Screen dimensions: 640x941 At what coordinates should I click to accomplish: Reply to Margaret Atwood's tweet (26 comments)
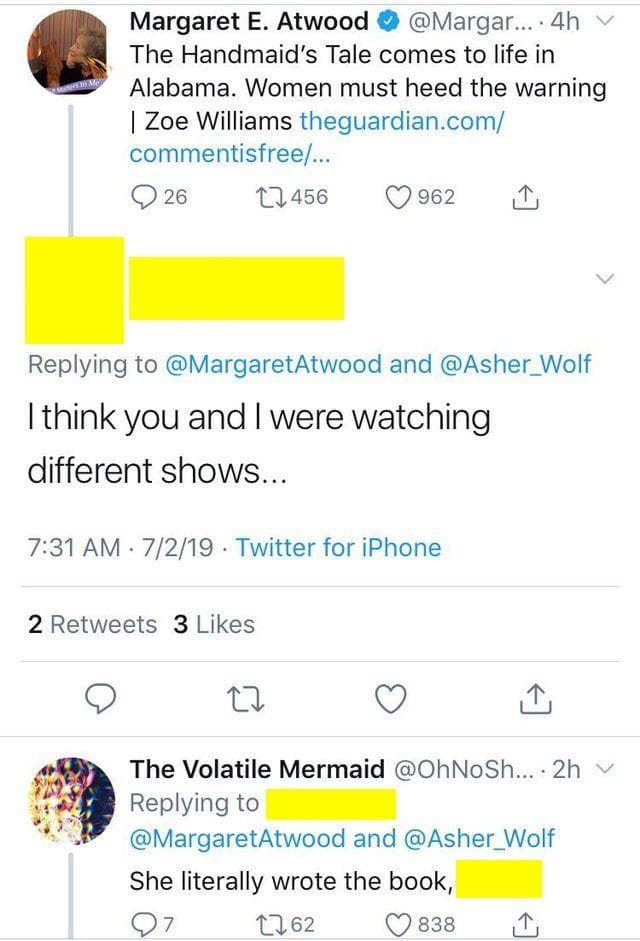pos(143,197)
